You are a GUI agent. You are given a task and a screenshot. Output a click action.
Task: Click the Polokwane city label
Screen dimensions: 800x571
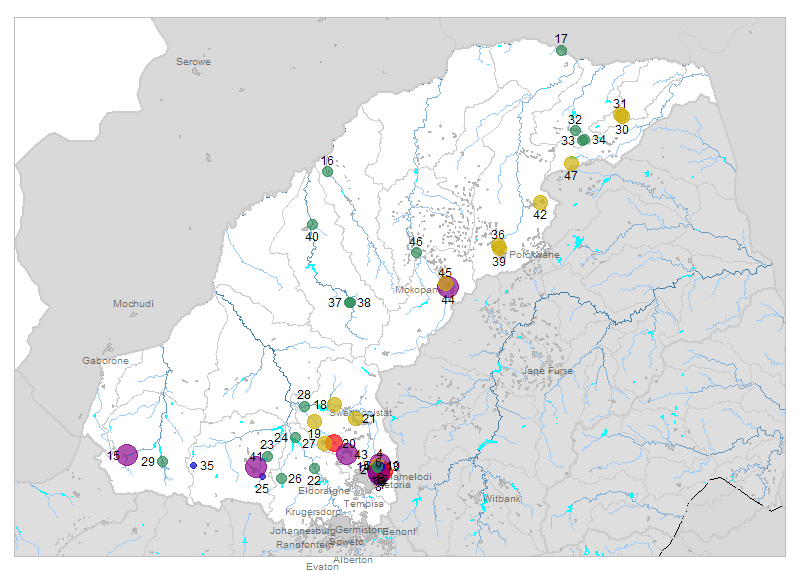point(534,255)
